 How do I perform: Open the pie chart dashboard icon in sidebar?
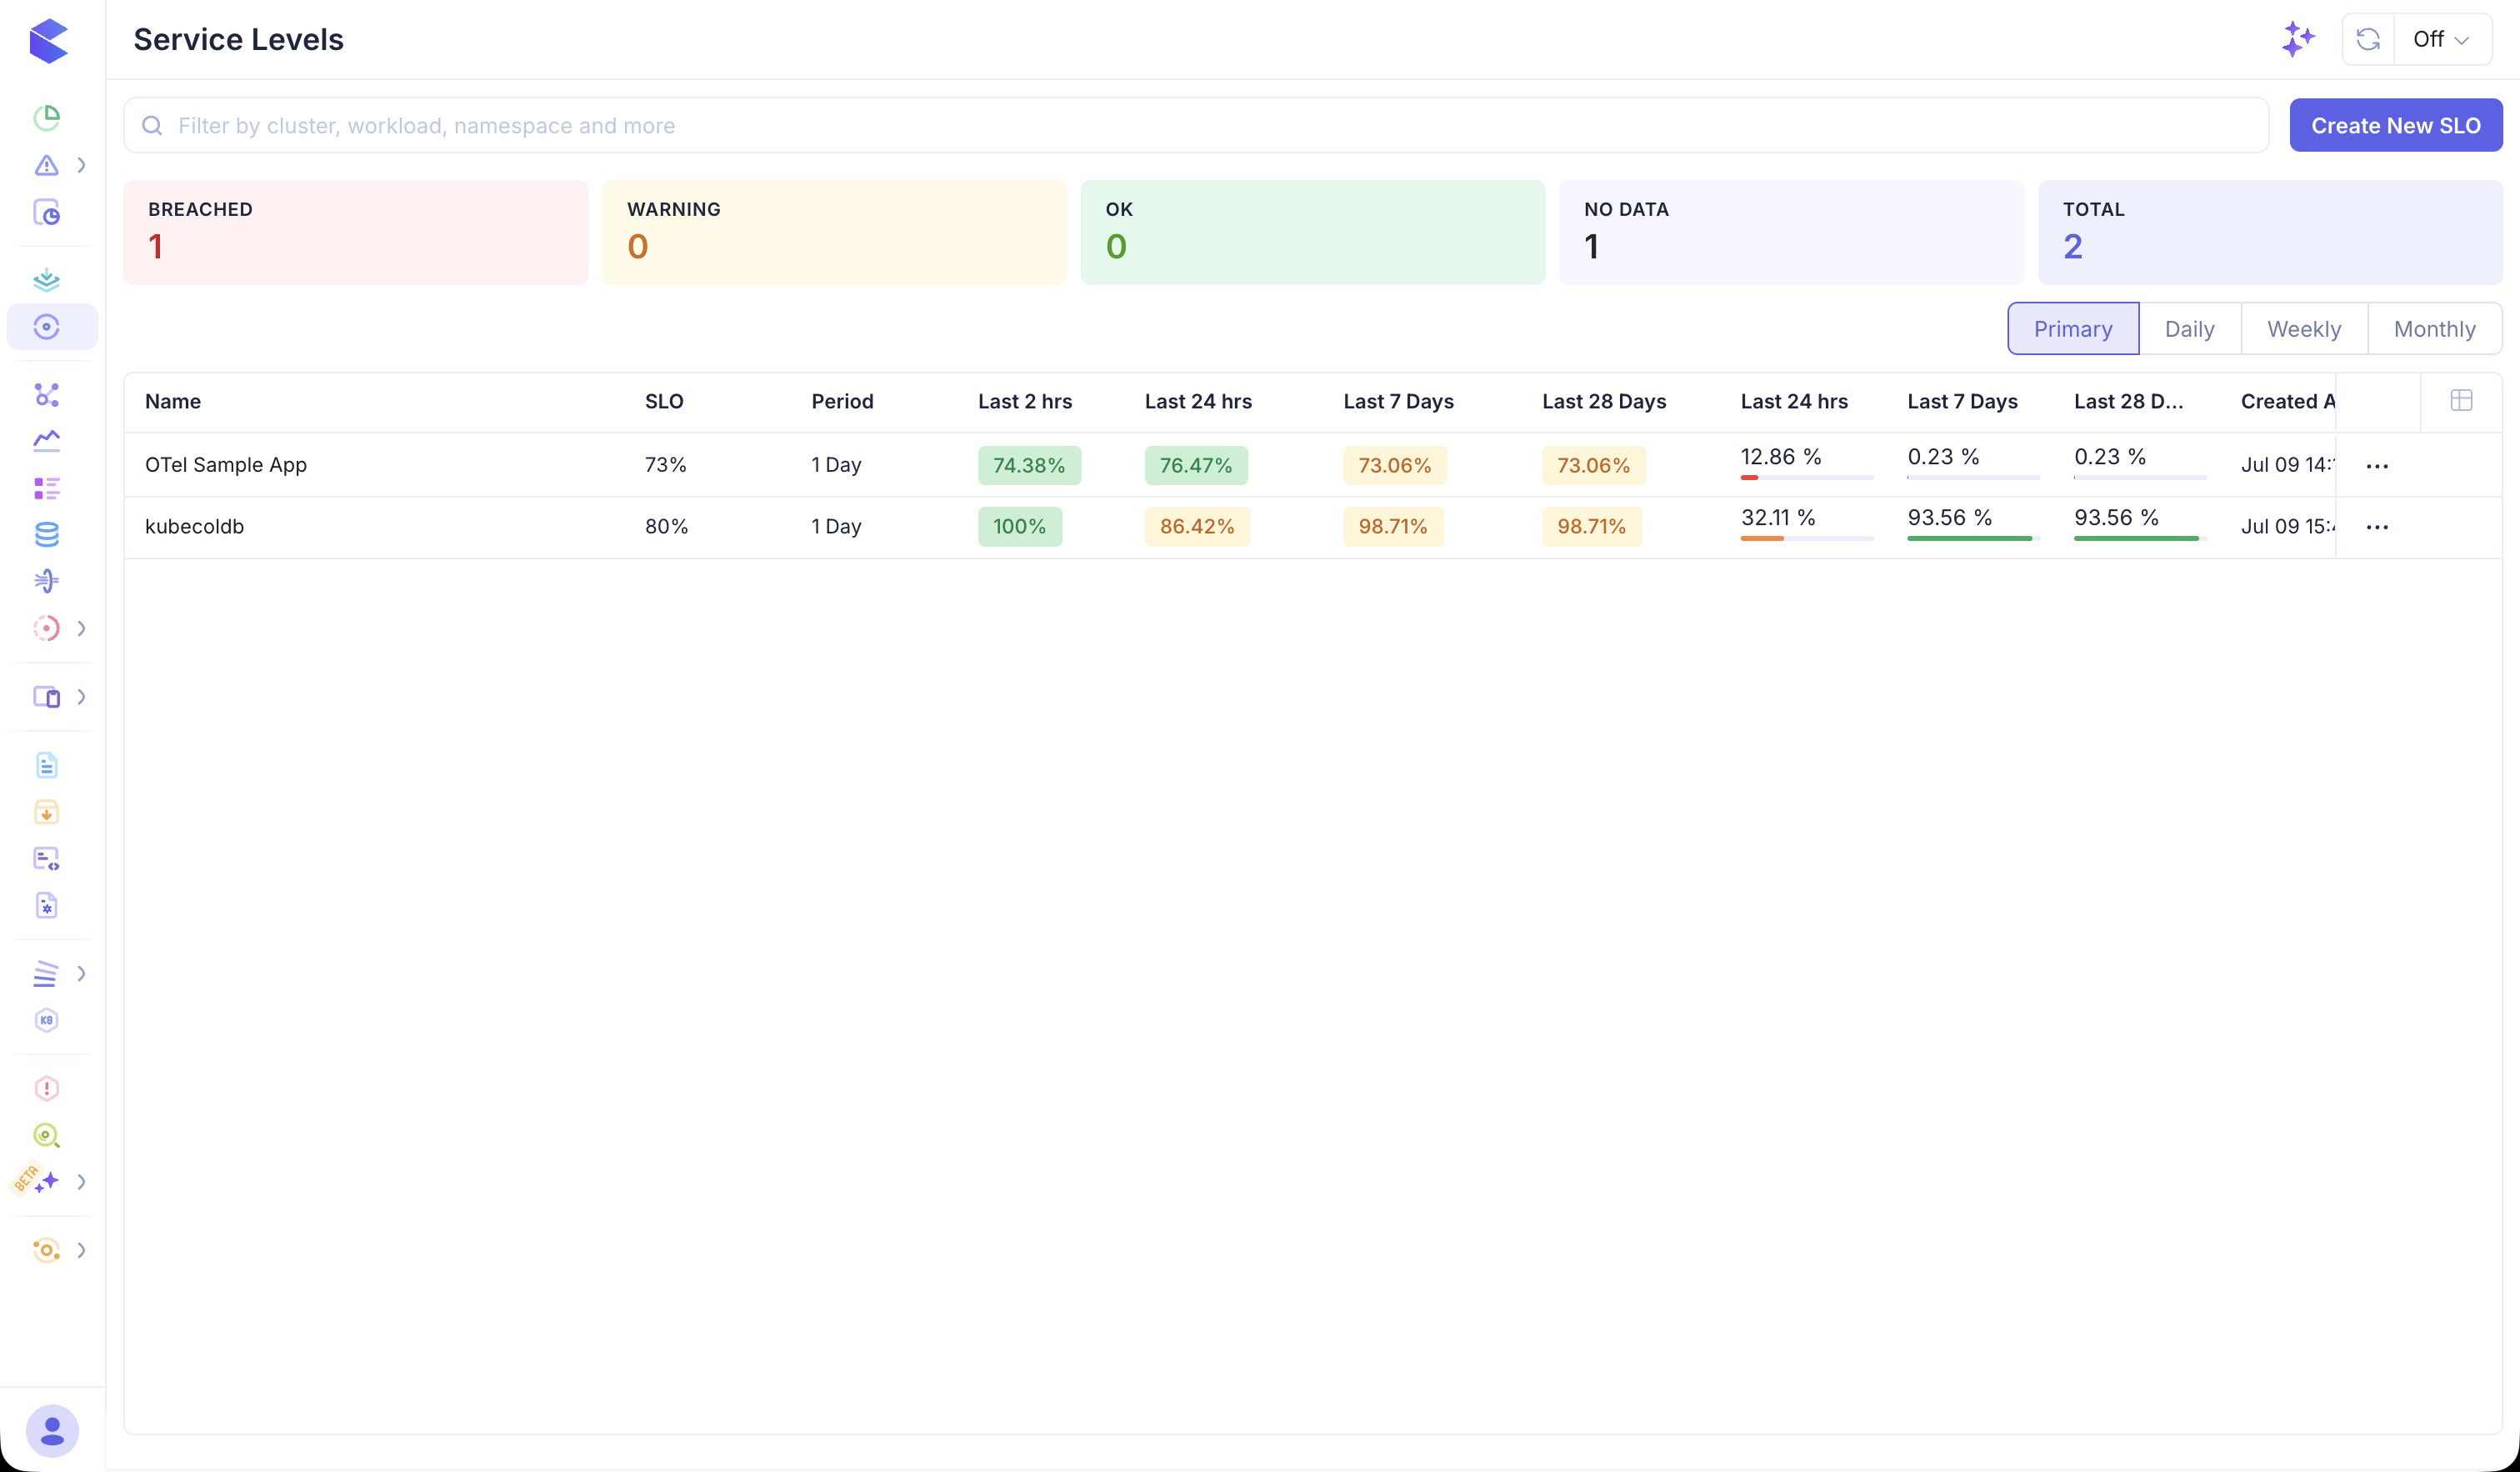point(46,118)
